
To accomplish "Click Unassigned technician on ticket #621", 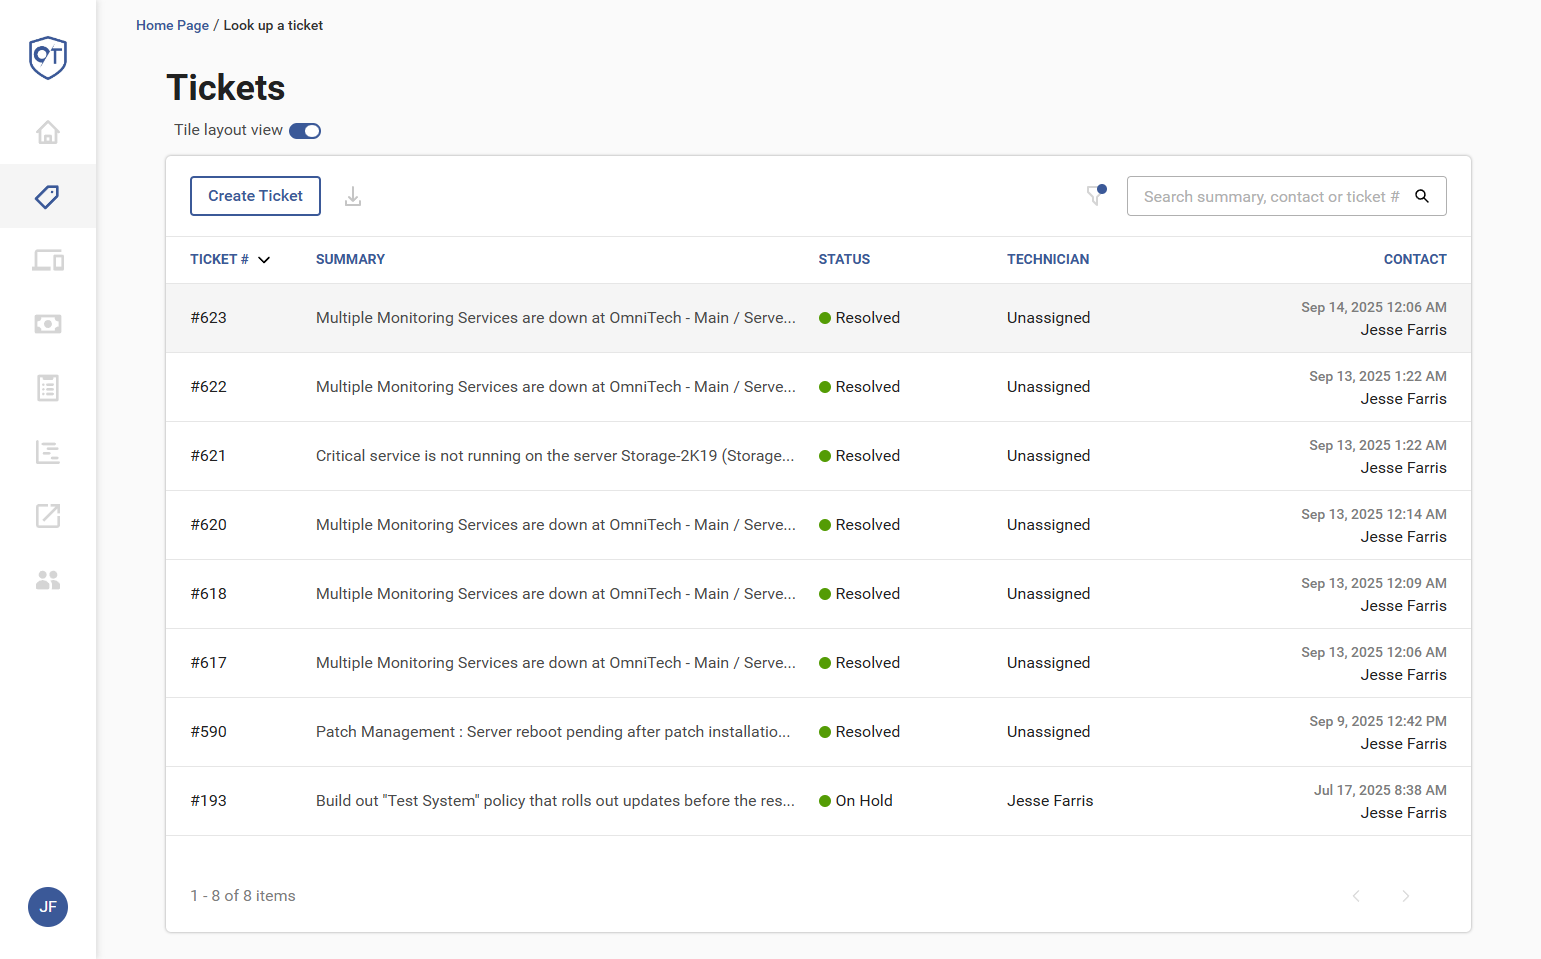I will coord(1048,456).
